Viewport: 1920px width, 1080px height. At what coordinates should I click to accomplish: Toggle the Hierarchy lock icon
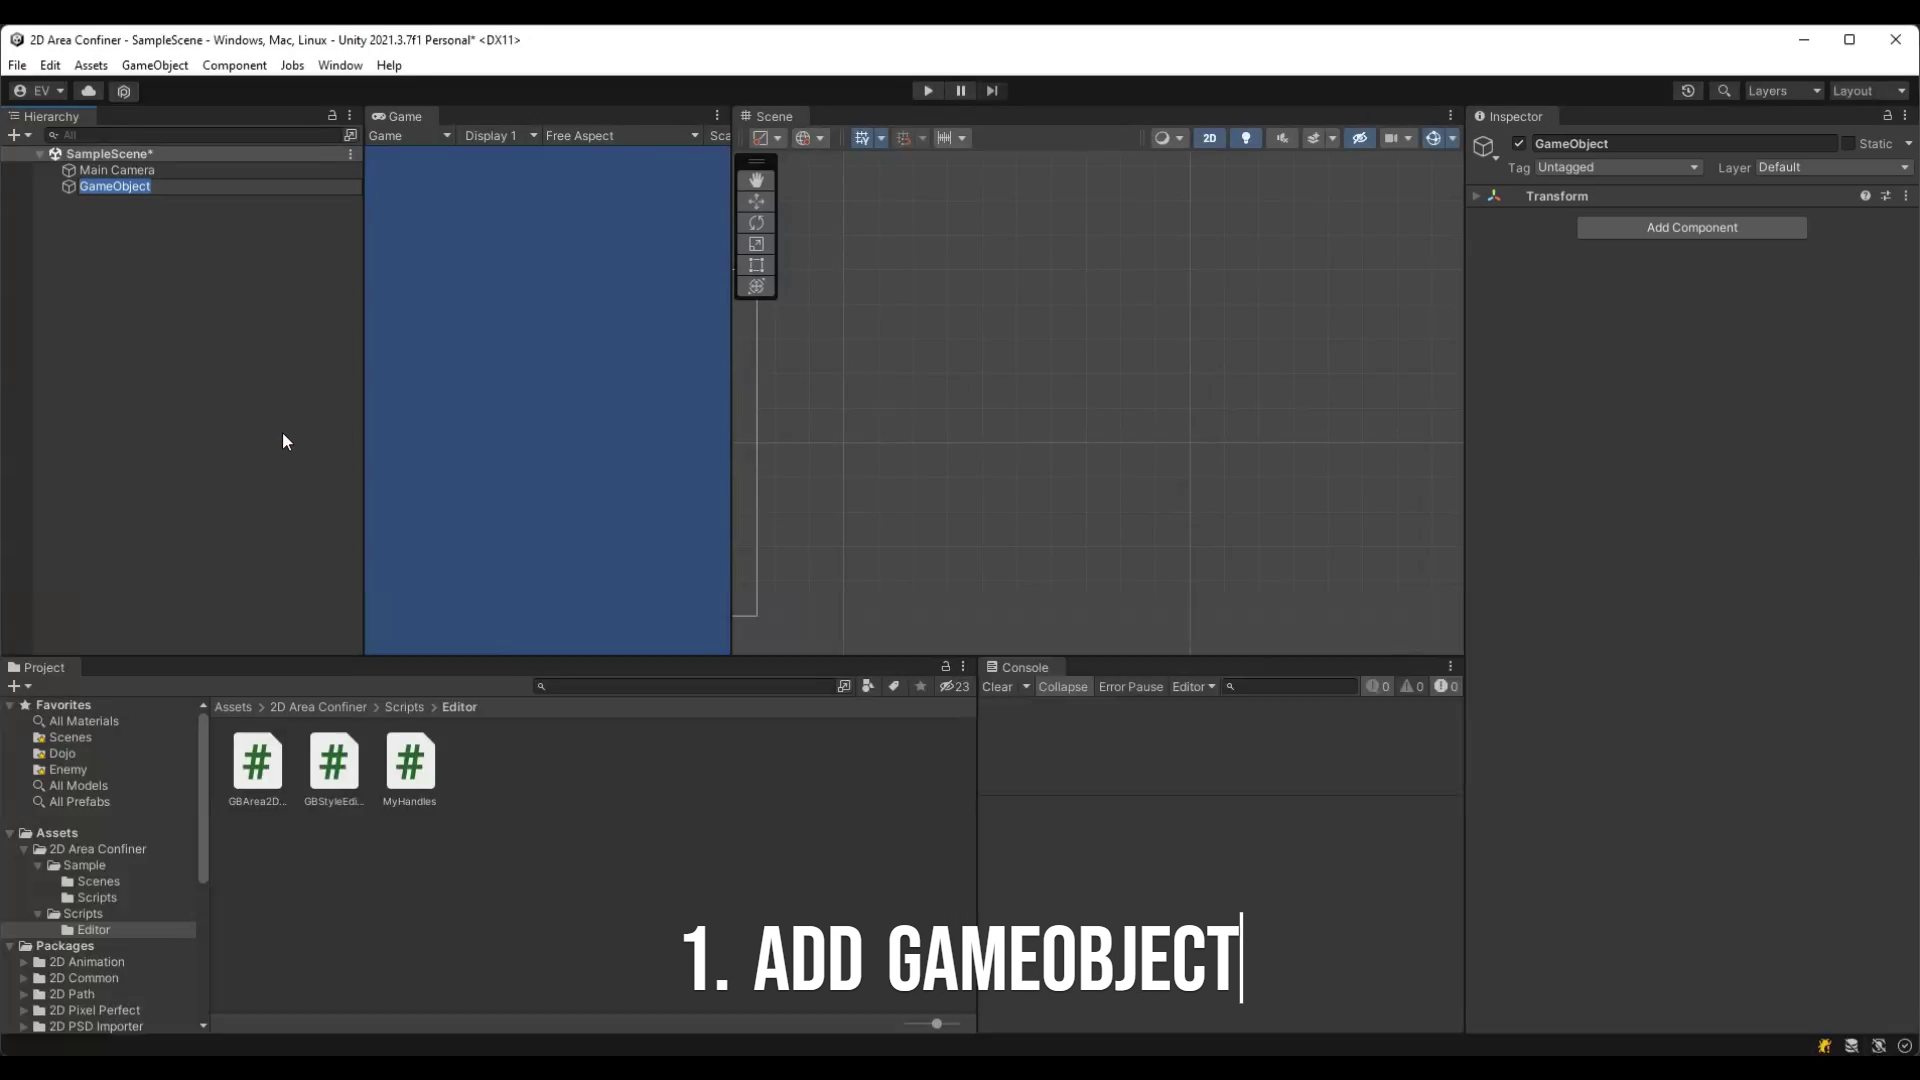[x=332, y=116]
